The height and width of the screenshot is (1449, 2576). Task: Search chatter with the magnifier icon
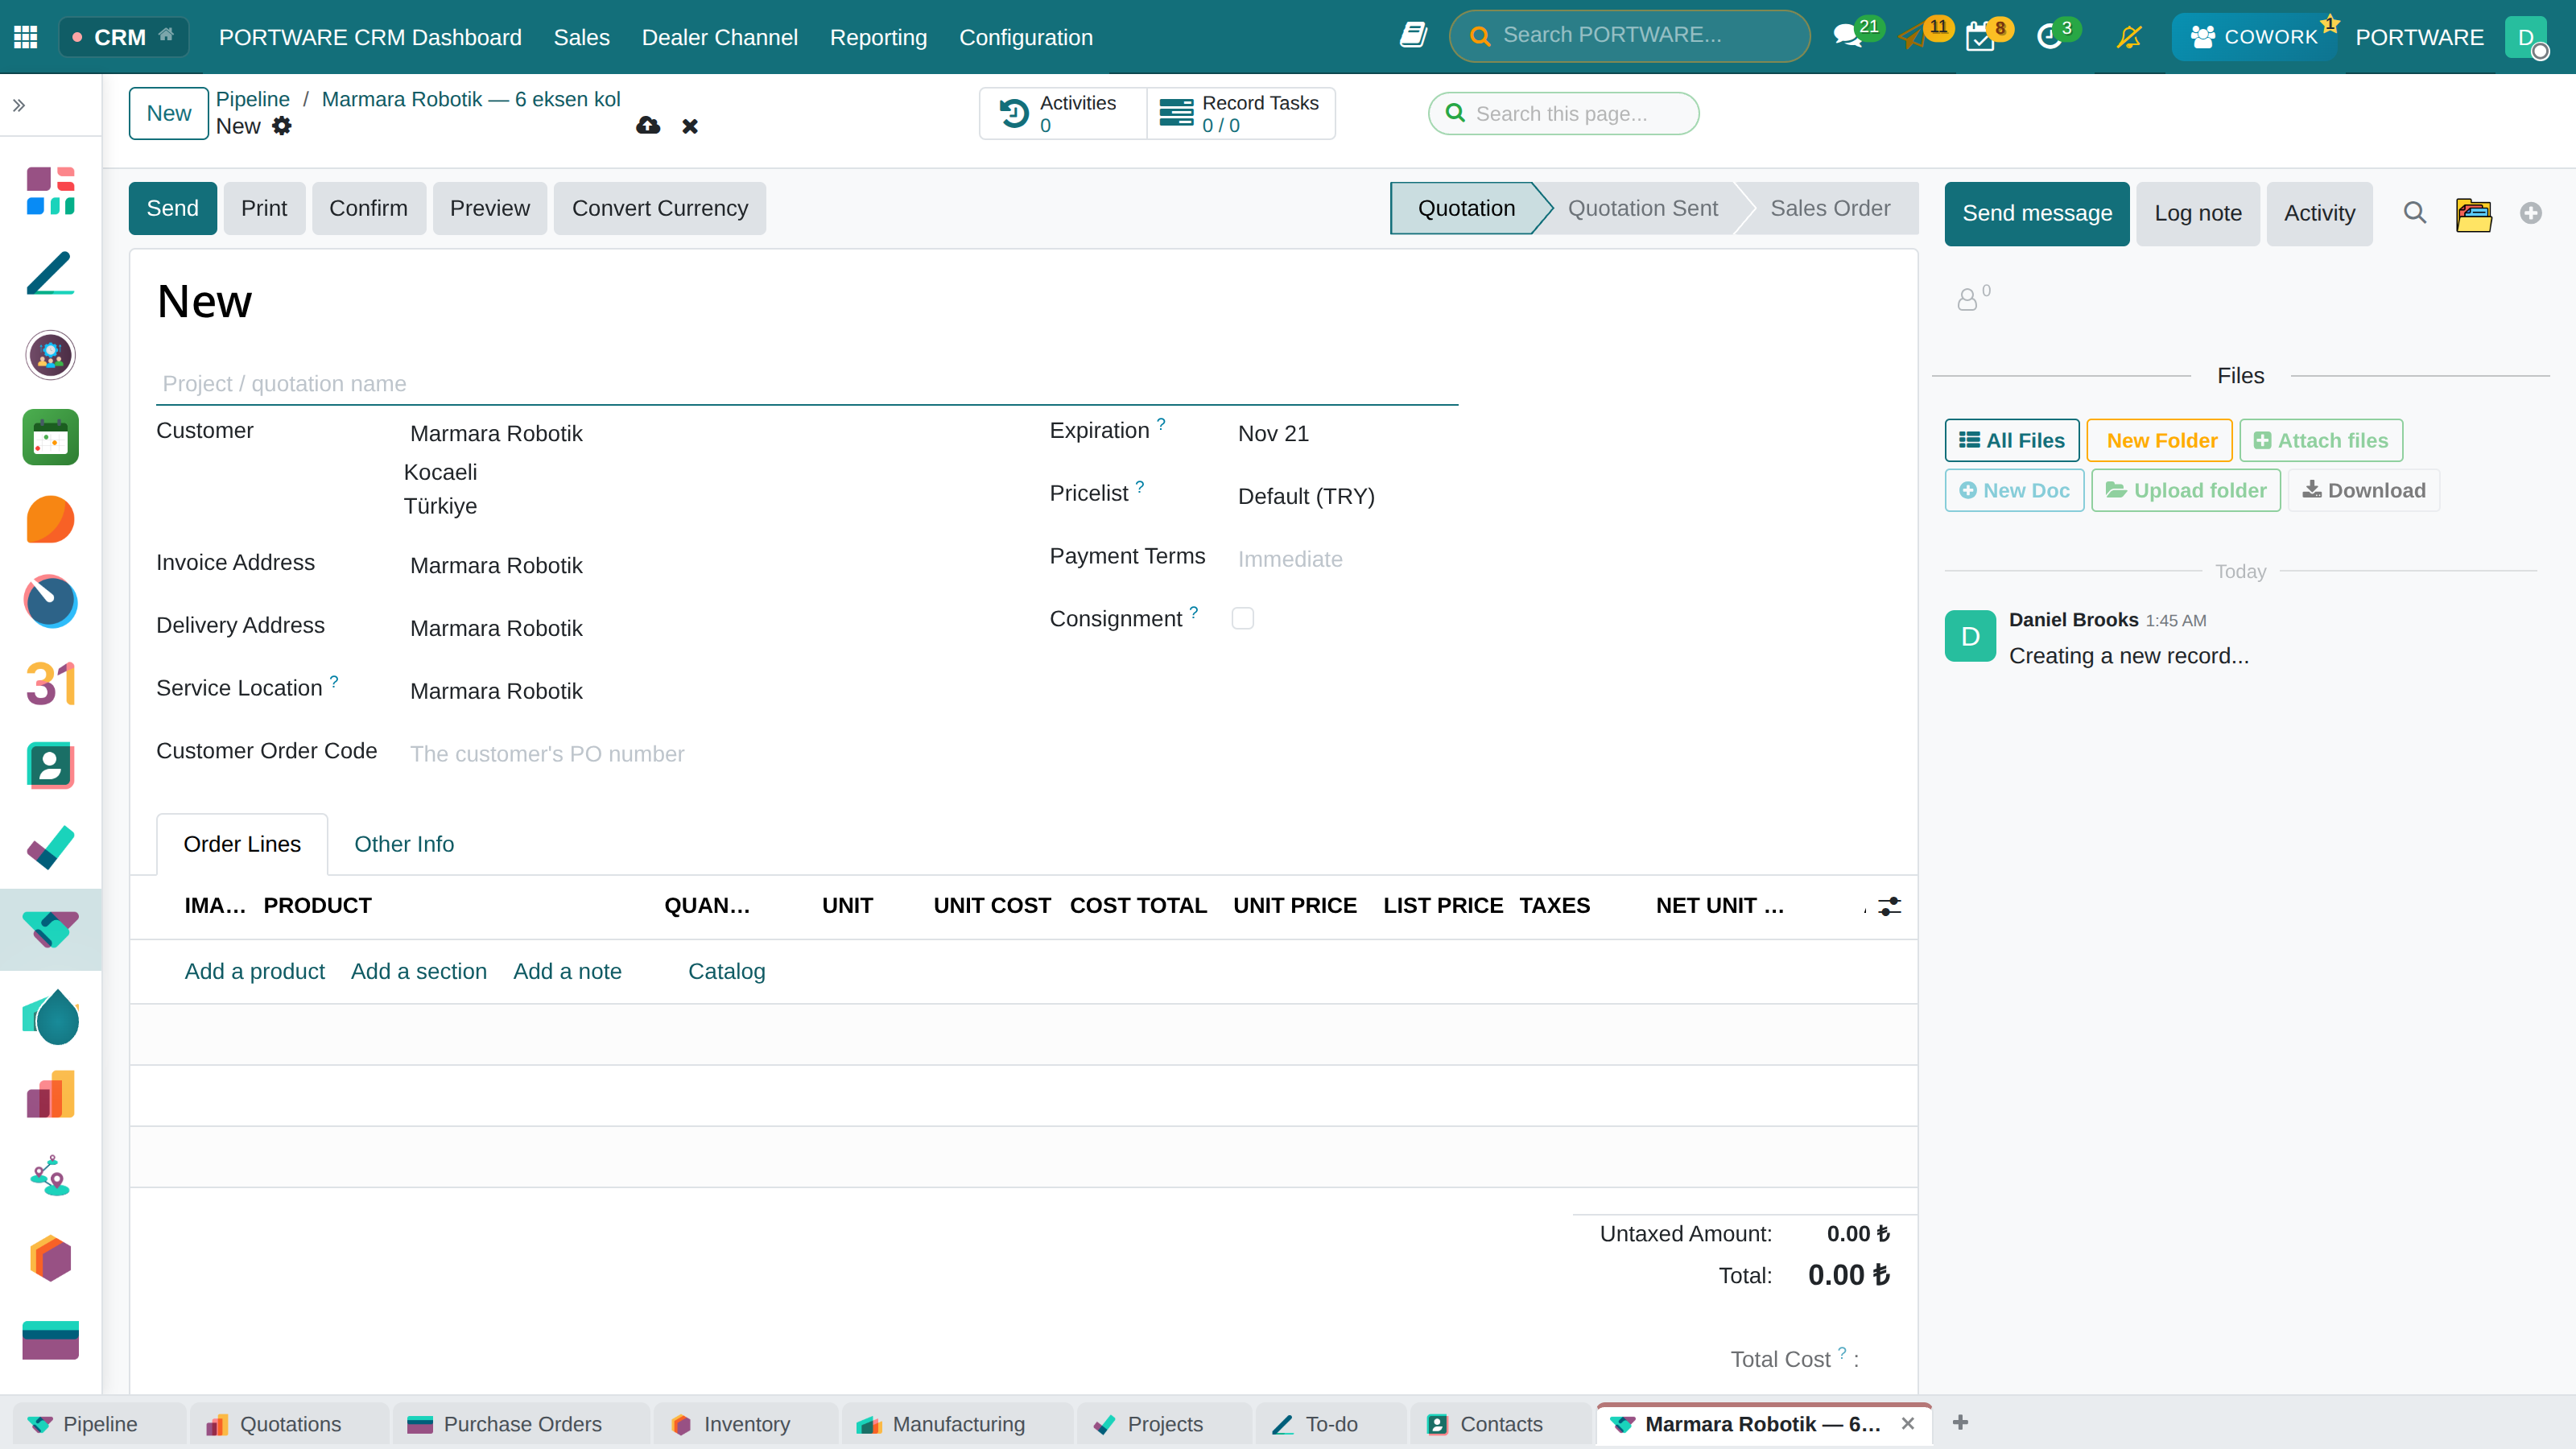(x=2414, y=213)
